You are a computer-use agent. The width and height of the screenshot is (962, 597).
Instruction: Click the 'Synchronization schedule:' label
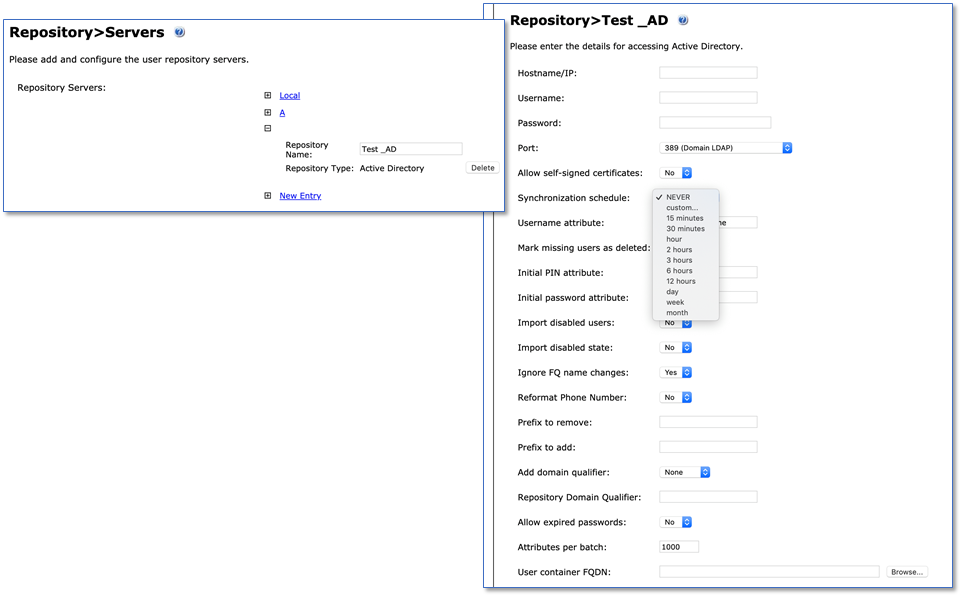point(574,198)
